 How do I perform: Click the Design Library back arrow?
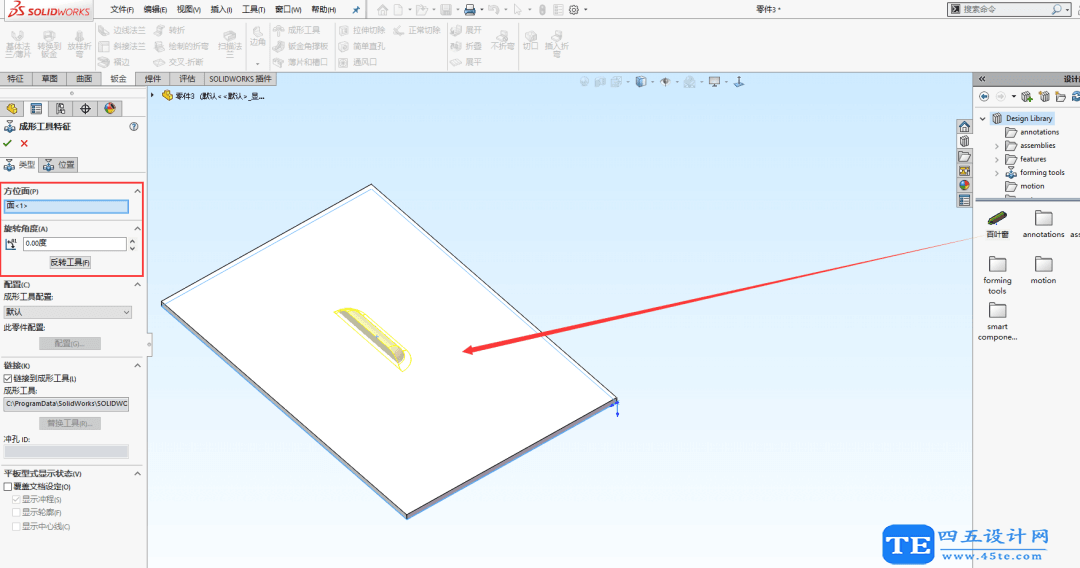(x=984, y=96)
